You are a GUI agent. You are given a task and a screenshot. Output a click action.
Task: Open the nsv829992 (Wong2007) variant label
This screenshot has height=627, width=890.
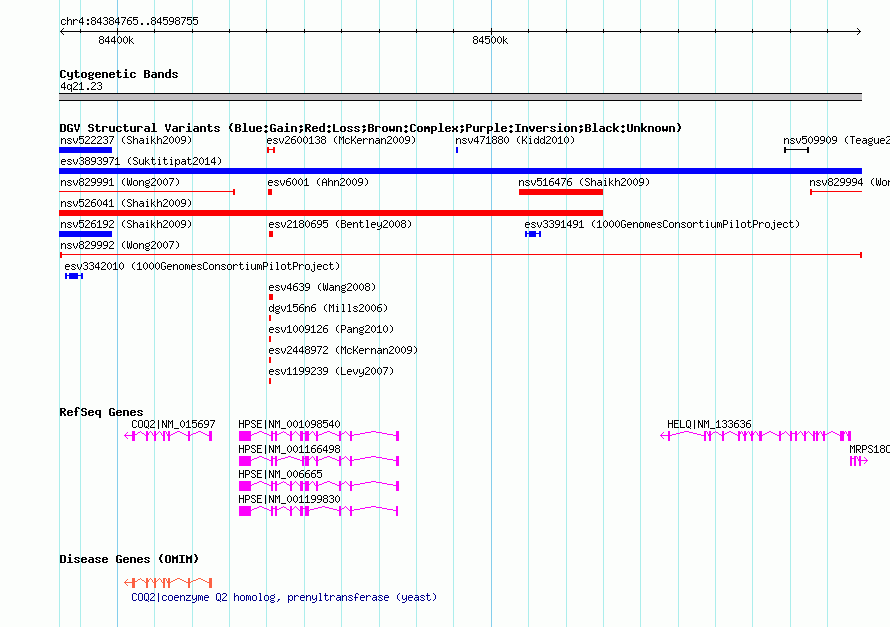[120, 245]
